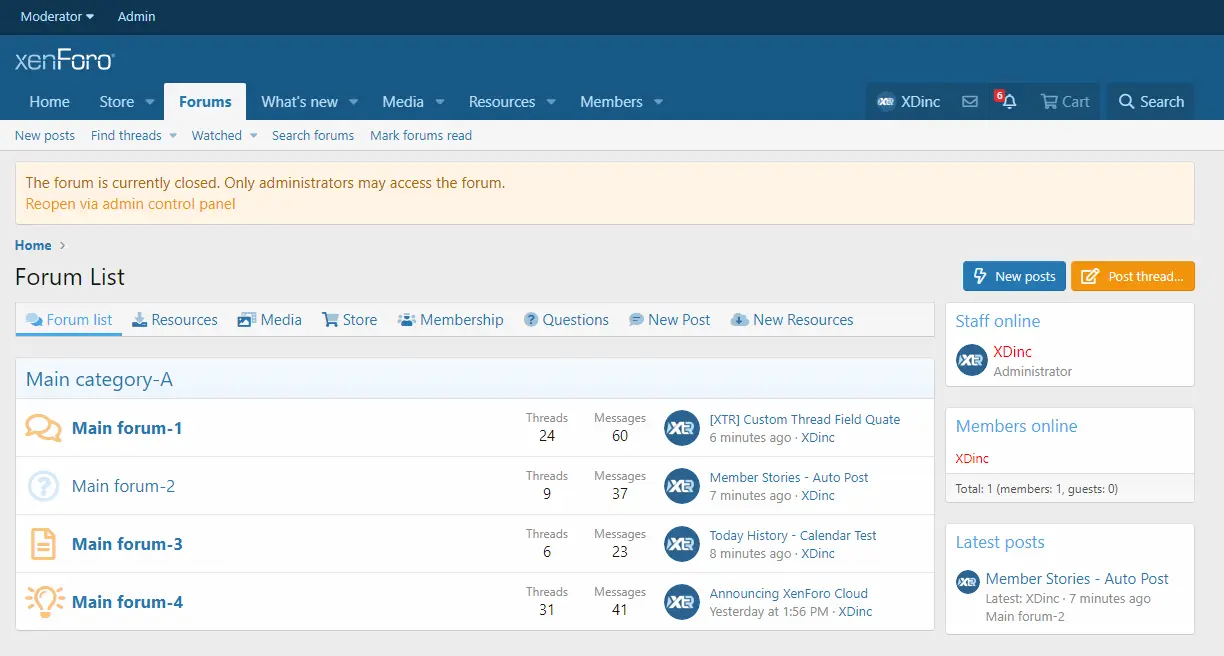Viewport: 1224px width, 656px height.
Task: Open the envelope conversations inbox icon
Action: [969, 101]
